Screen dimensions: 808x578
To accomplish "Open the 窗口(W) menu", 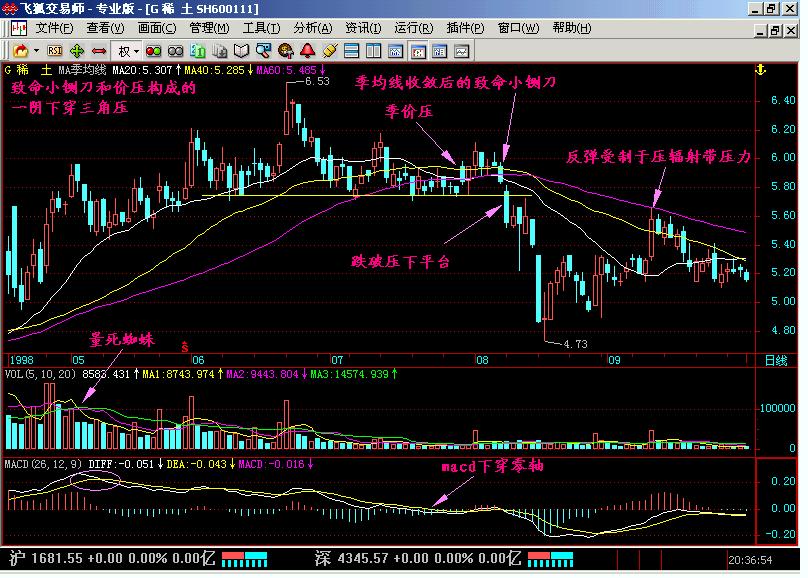I will [518, 28].
